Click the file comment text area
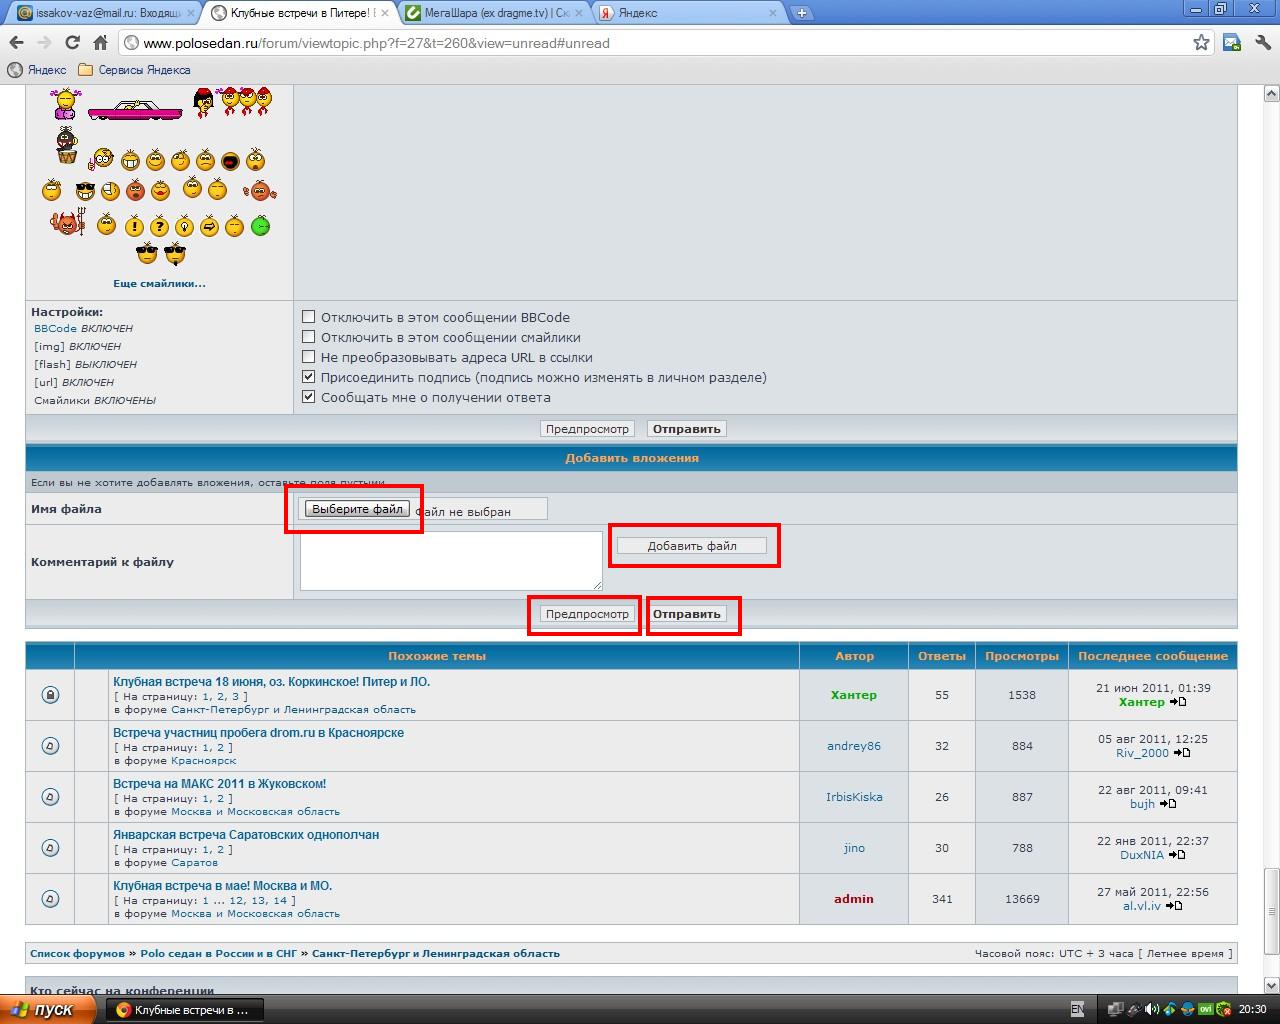The height and width of the screenshot is (1024, 1280). [x=451, y=561]
